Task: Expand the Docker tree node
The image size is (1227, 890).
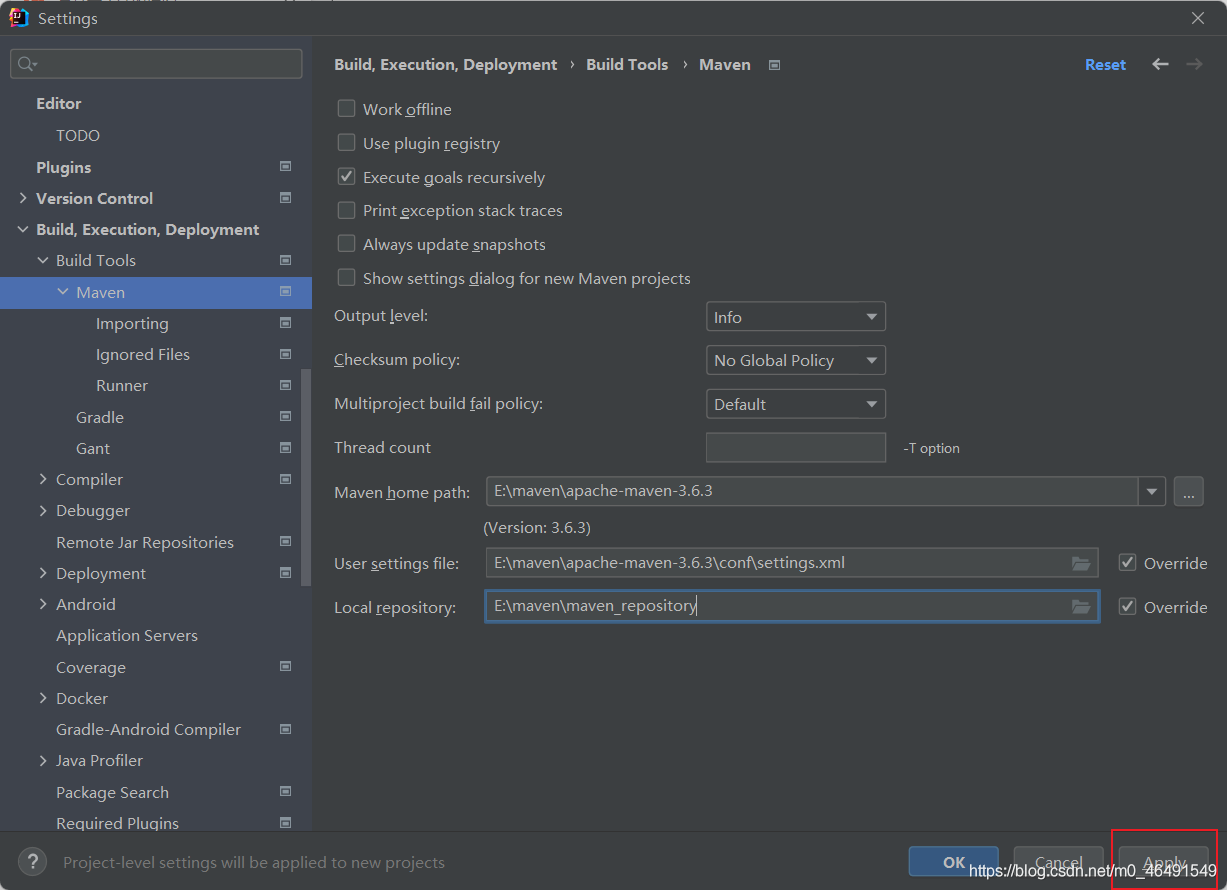Action: pyautogui.click(x=43, y=698)
